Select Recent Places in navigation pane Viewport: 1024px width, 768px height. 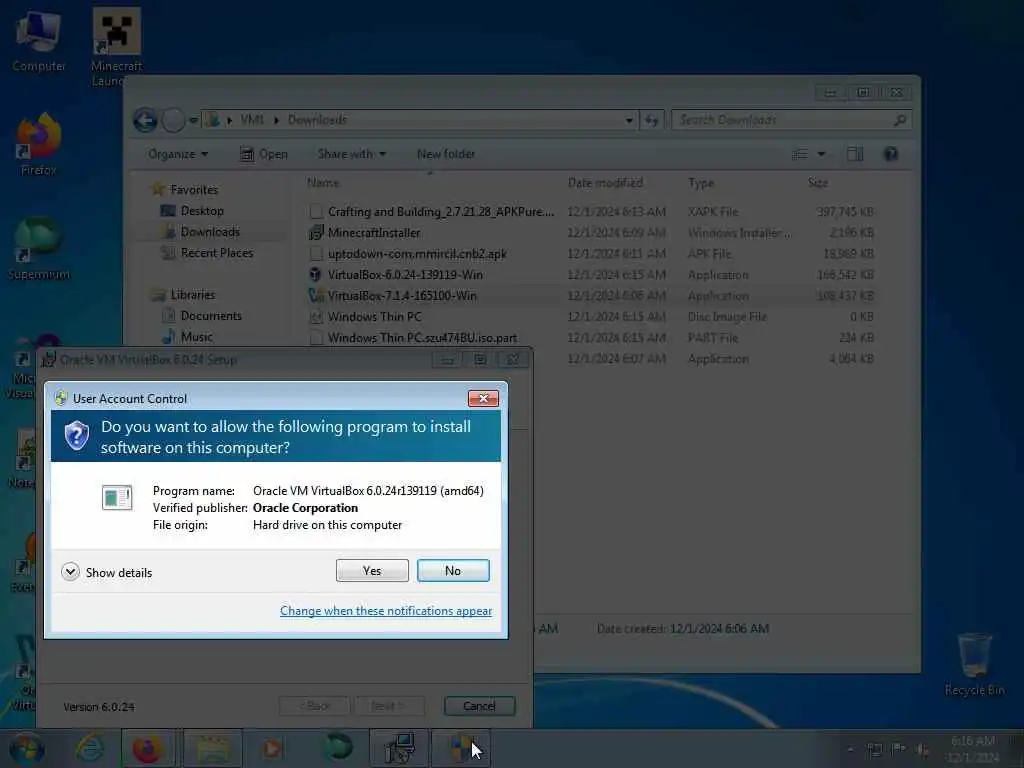click(x=217, y=253)
